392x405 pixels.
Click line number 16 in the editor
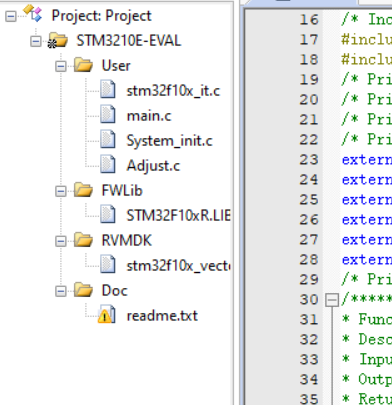point(309,19)
